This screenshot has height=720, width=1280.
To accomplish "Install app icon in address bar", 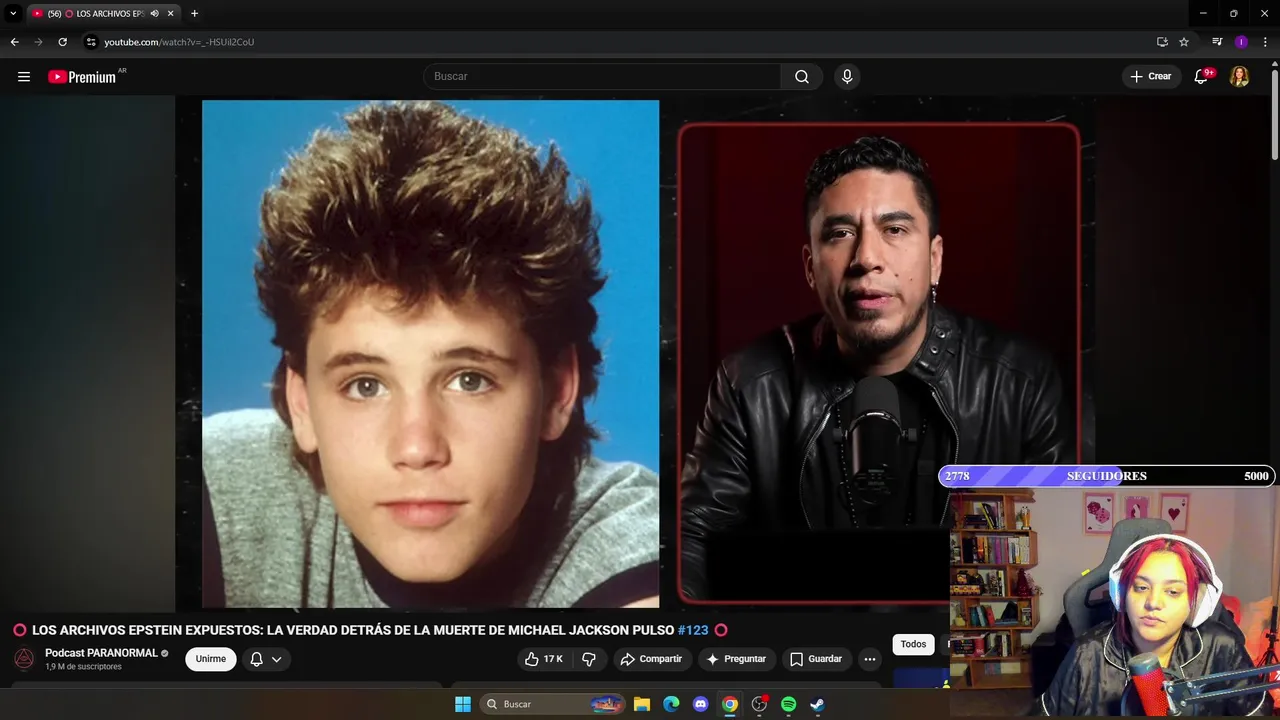I will pos(1162,42).
